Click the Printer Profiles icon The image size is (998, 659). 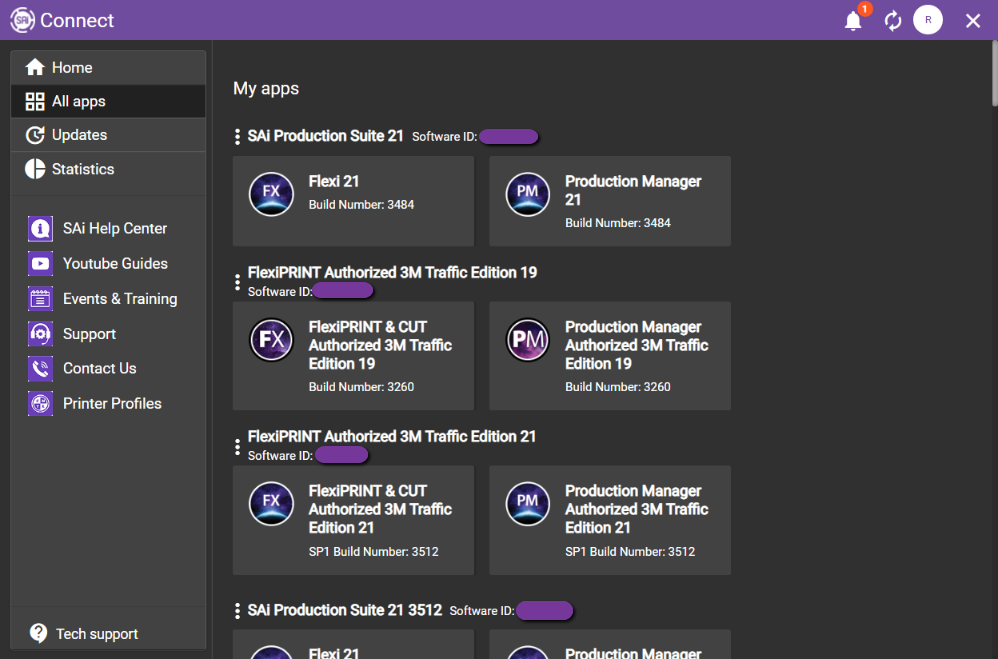[x=40, y=404]
